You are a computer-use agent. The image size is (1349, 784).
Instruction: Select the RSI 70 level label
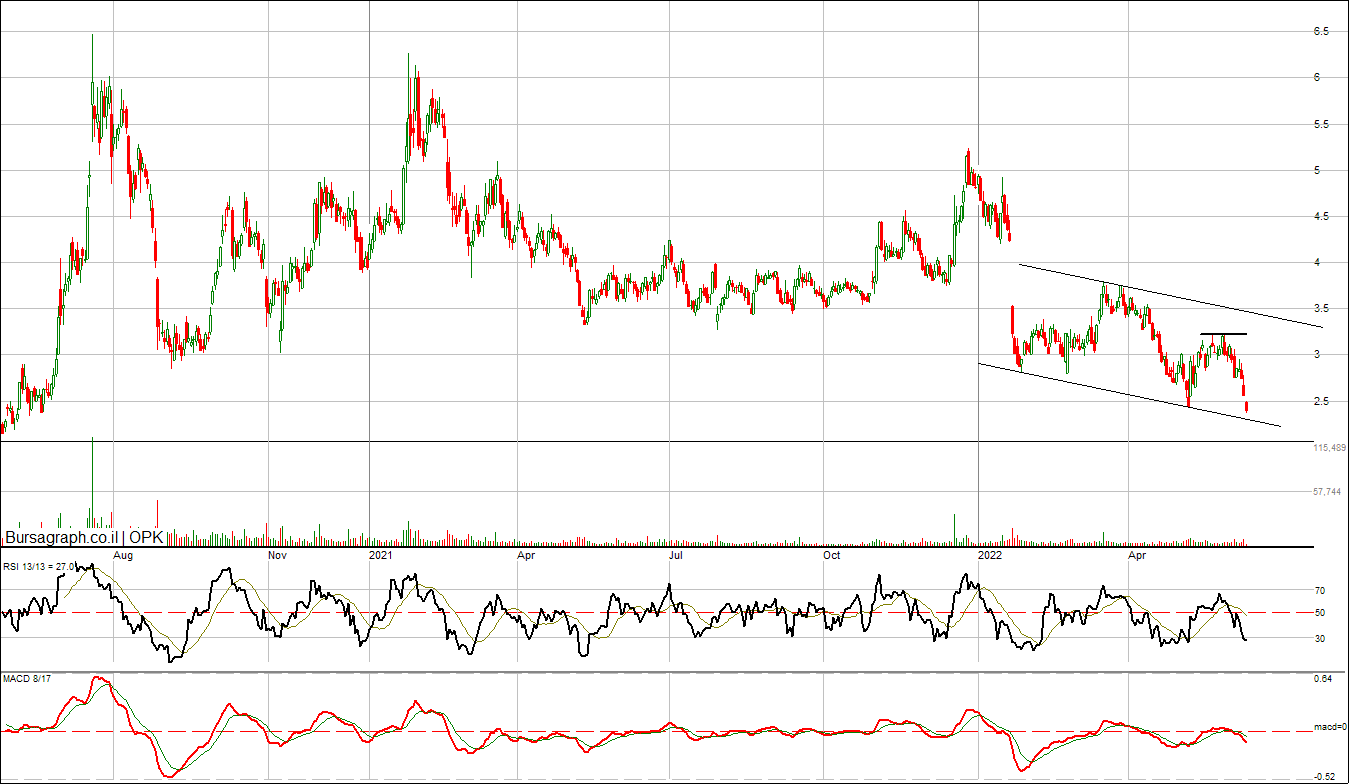[x=1319, y=591]
